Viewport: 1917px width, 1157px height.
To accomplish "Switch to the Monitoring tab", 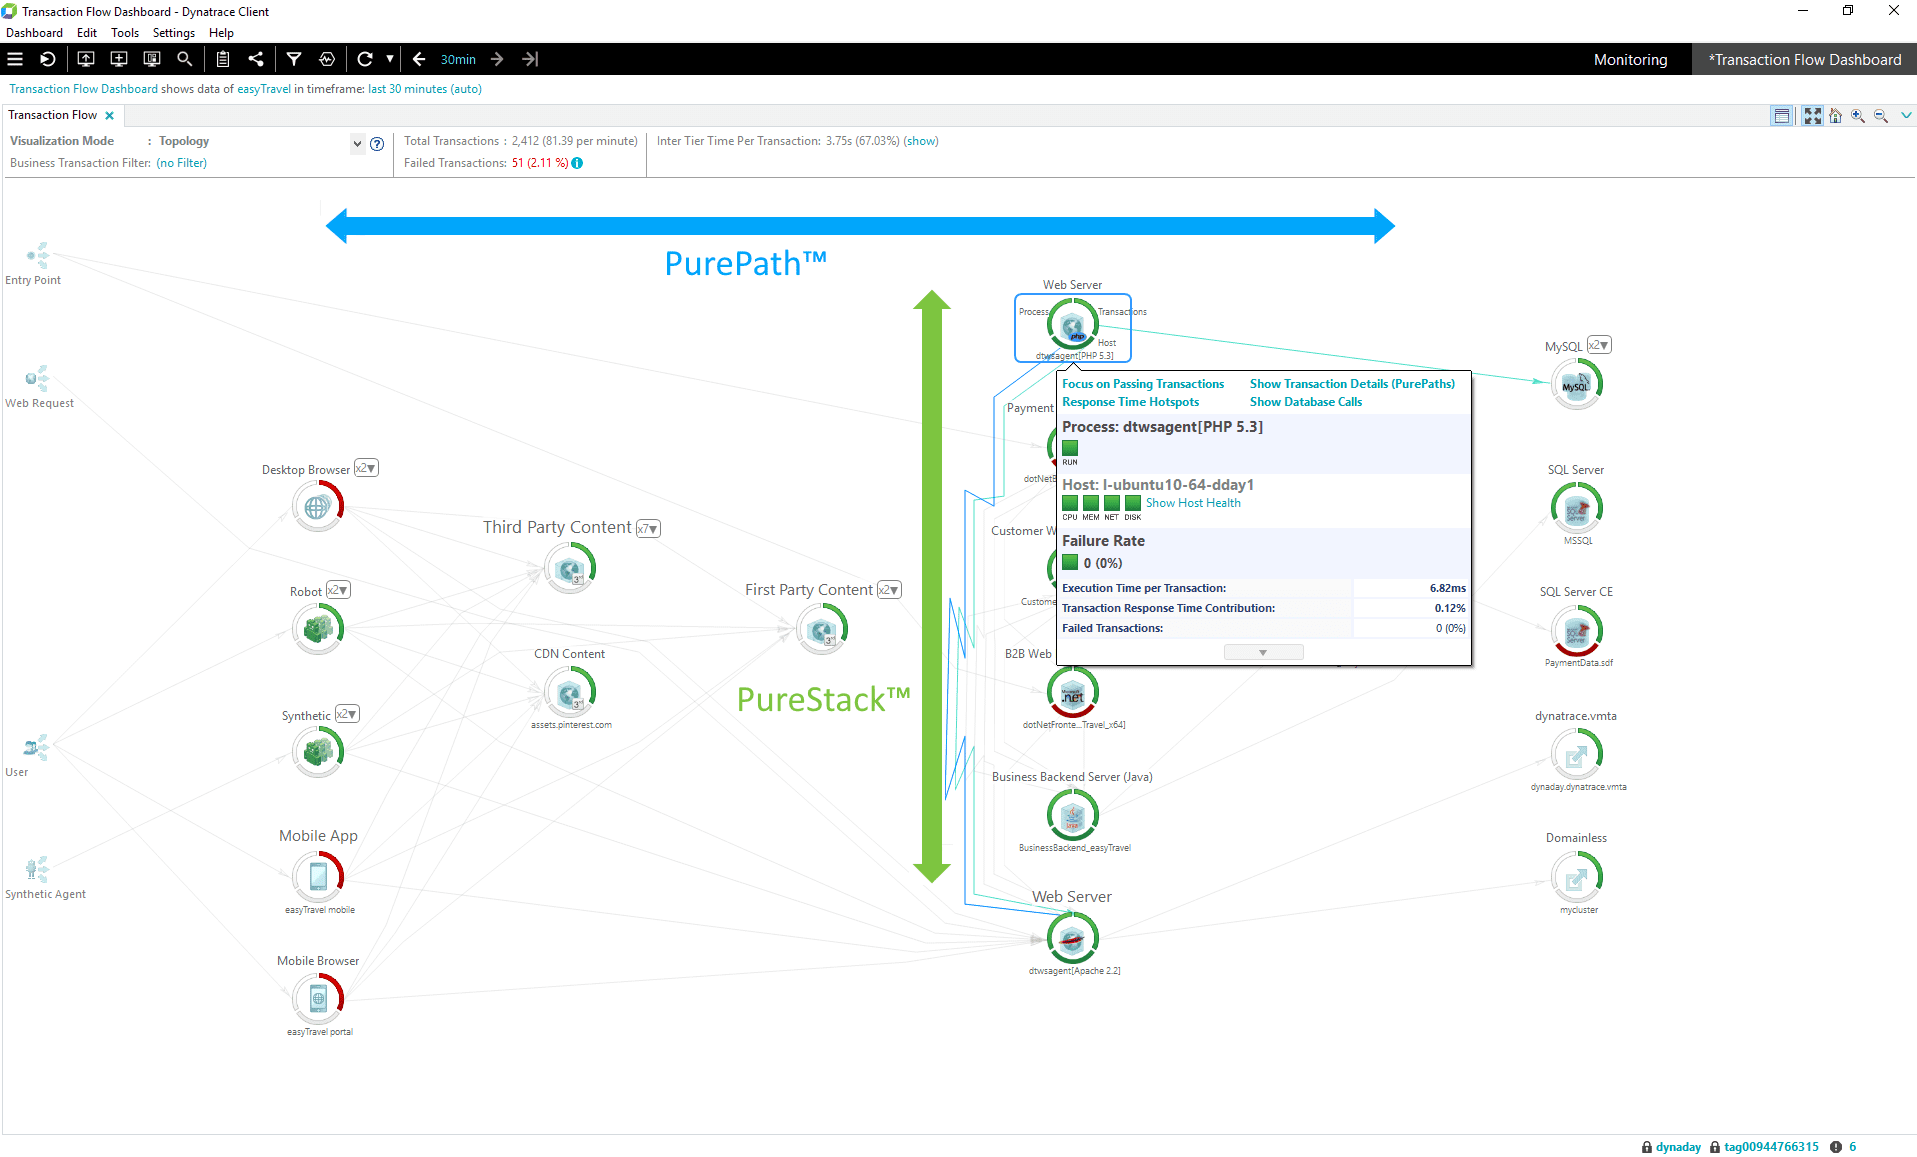I will (1630, 60).
